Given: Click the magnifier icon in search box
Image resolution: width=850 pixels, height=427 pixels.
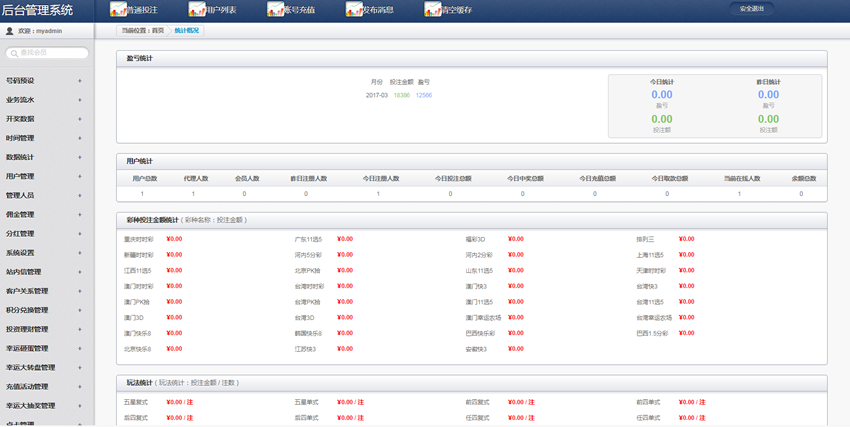Looking at the screenshot, I should click(14, 53).
